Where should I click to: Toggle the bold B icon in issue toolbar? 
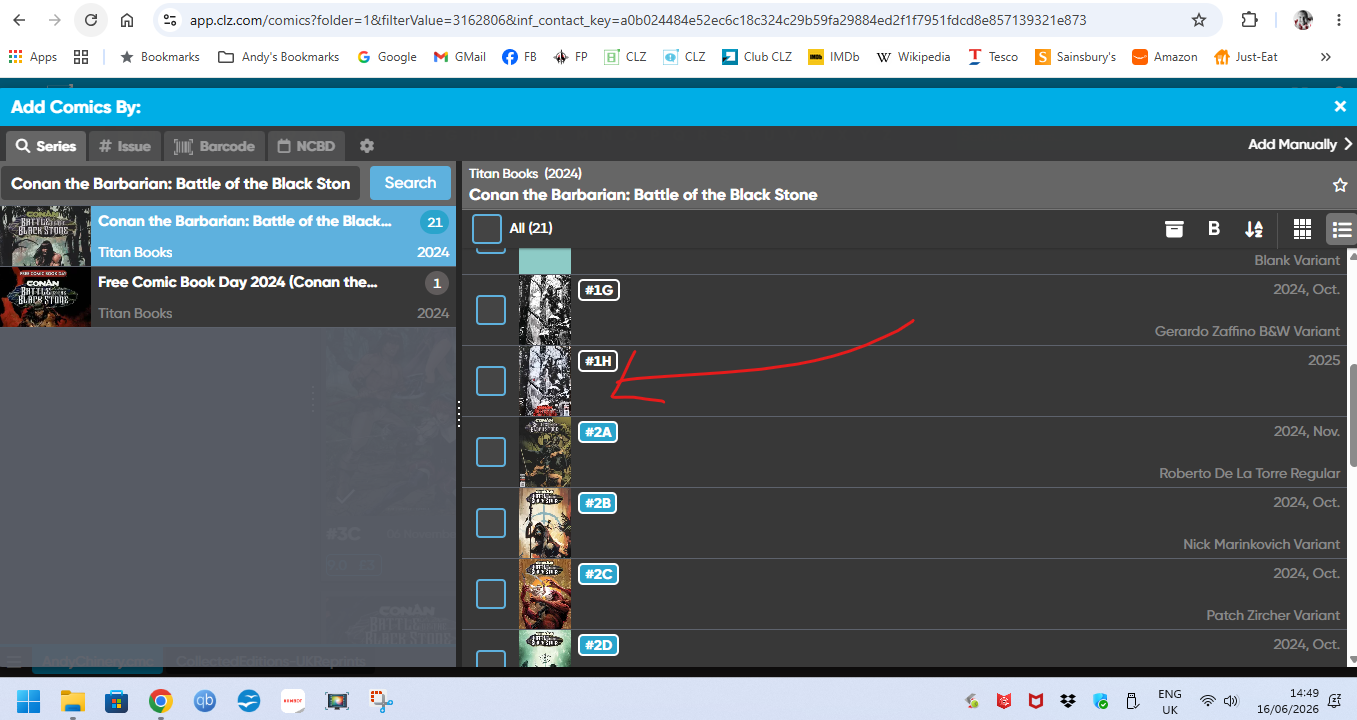[x=1214, y=229]
